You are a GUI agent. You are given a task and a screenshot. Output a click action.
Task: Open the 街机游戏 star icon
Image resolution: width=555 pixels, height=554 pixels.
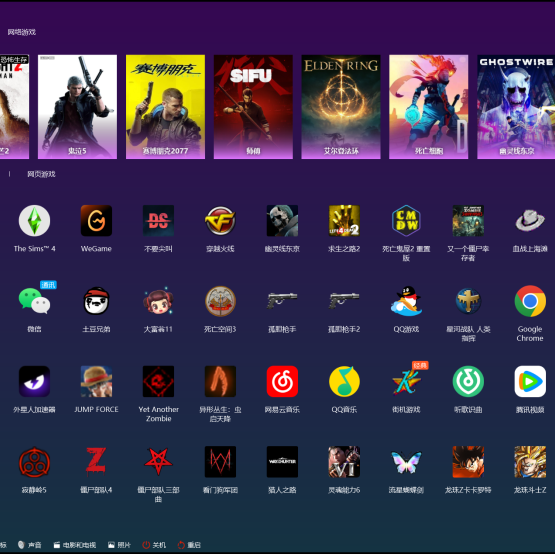click(406, 381)
